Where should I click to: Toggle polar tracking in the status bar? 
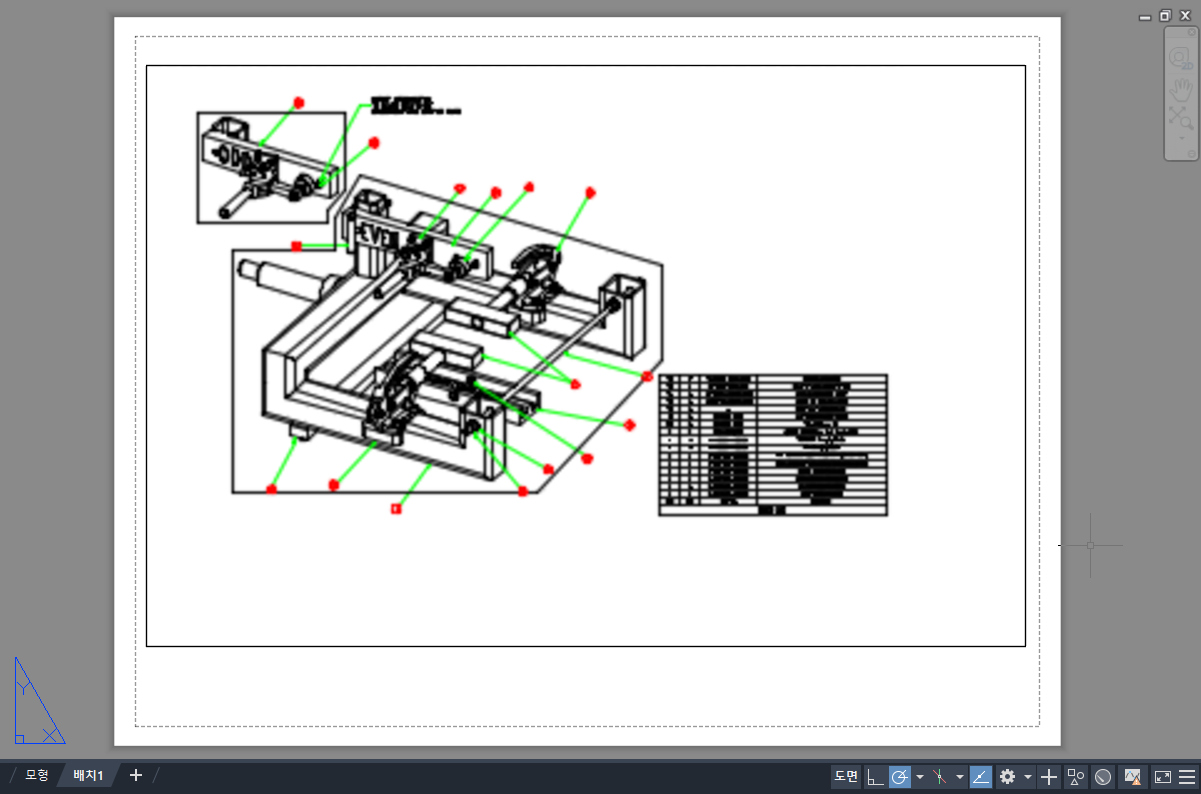pos(900,776)
